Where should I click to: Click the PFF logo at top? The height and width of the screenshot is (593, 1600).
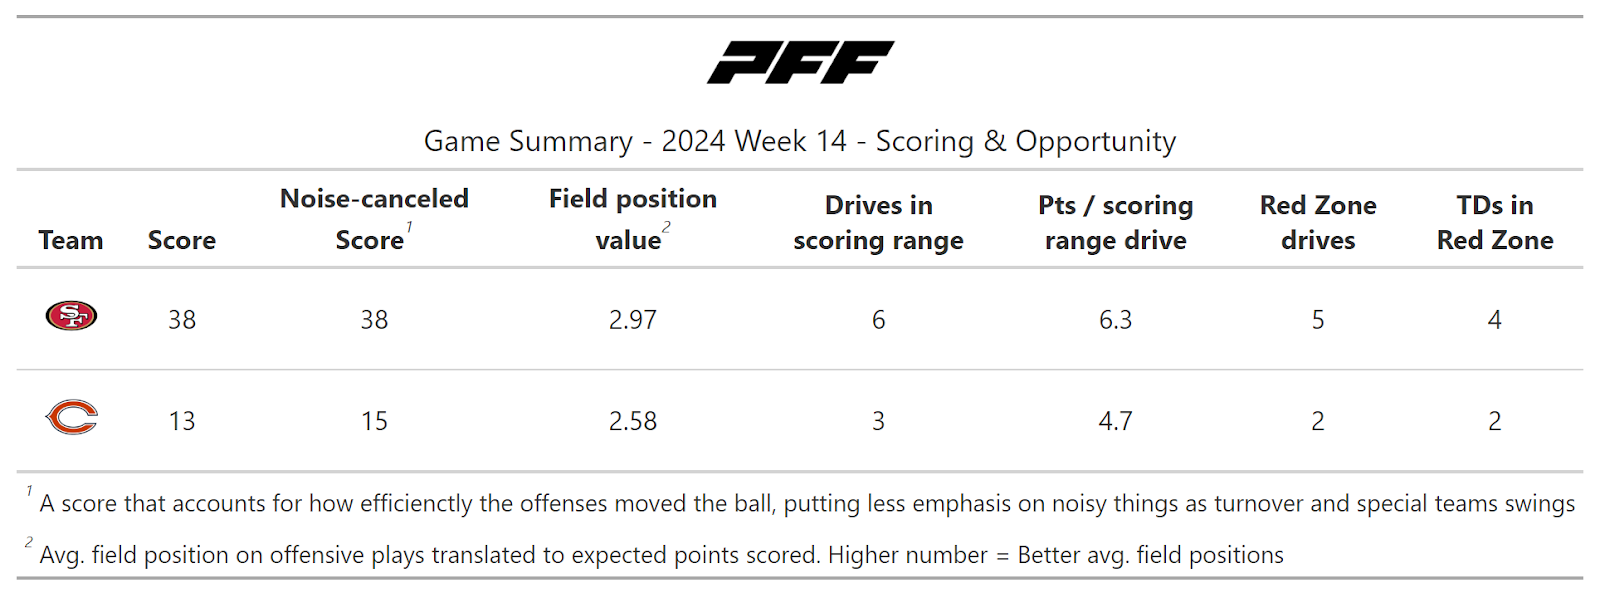800,62
